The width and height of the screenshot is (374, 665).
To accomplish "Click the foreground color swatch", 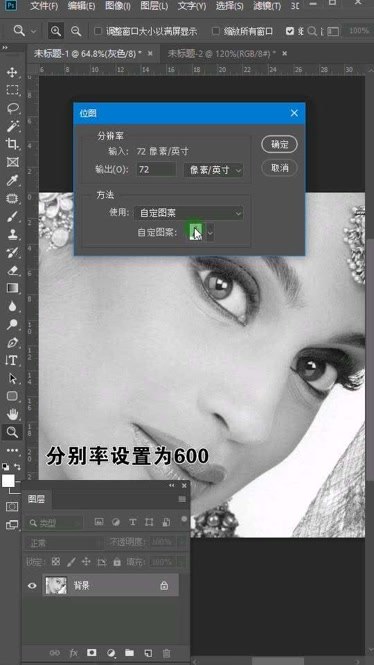I will (8, 481).
